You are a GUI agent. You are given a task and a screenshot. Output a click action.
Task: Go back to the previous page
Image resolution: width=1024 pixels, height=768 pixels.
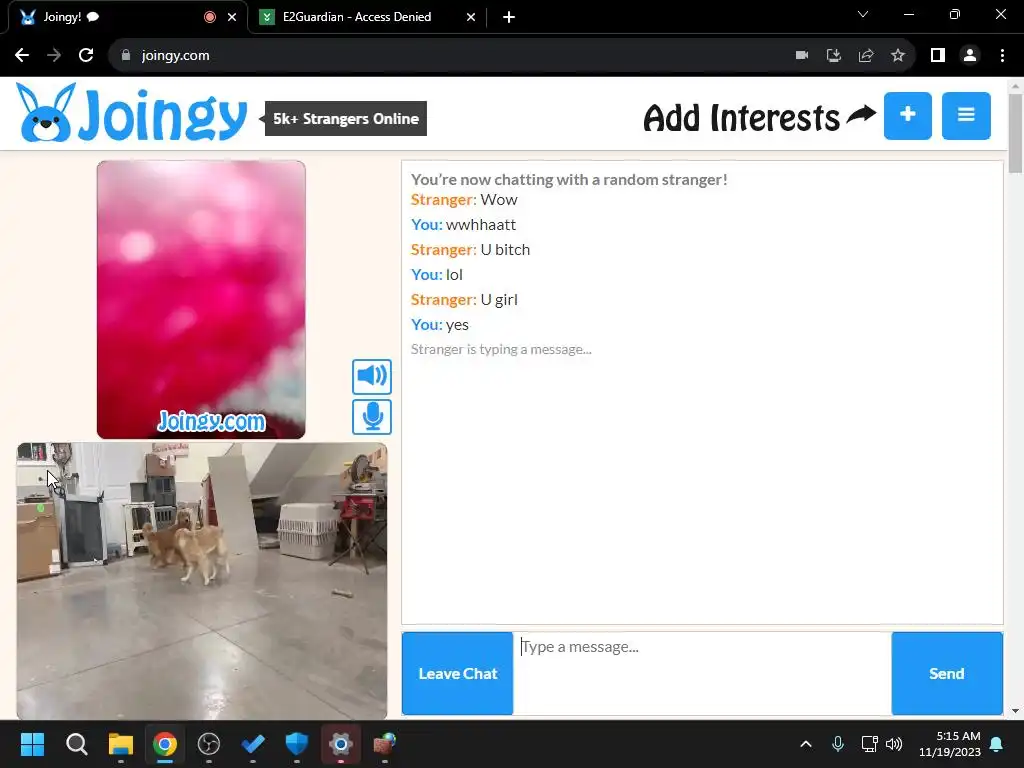tap(22, 56)
